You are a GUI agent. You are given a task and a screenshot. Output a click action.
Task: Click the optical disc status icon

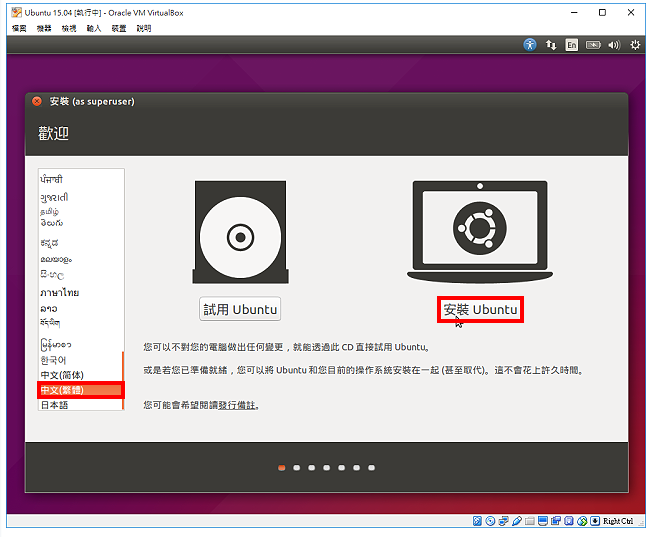[x=490, y=521]
